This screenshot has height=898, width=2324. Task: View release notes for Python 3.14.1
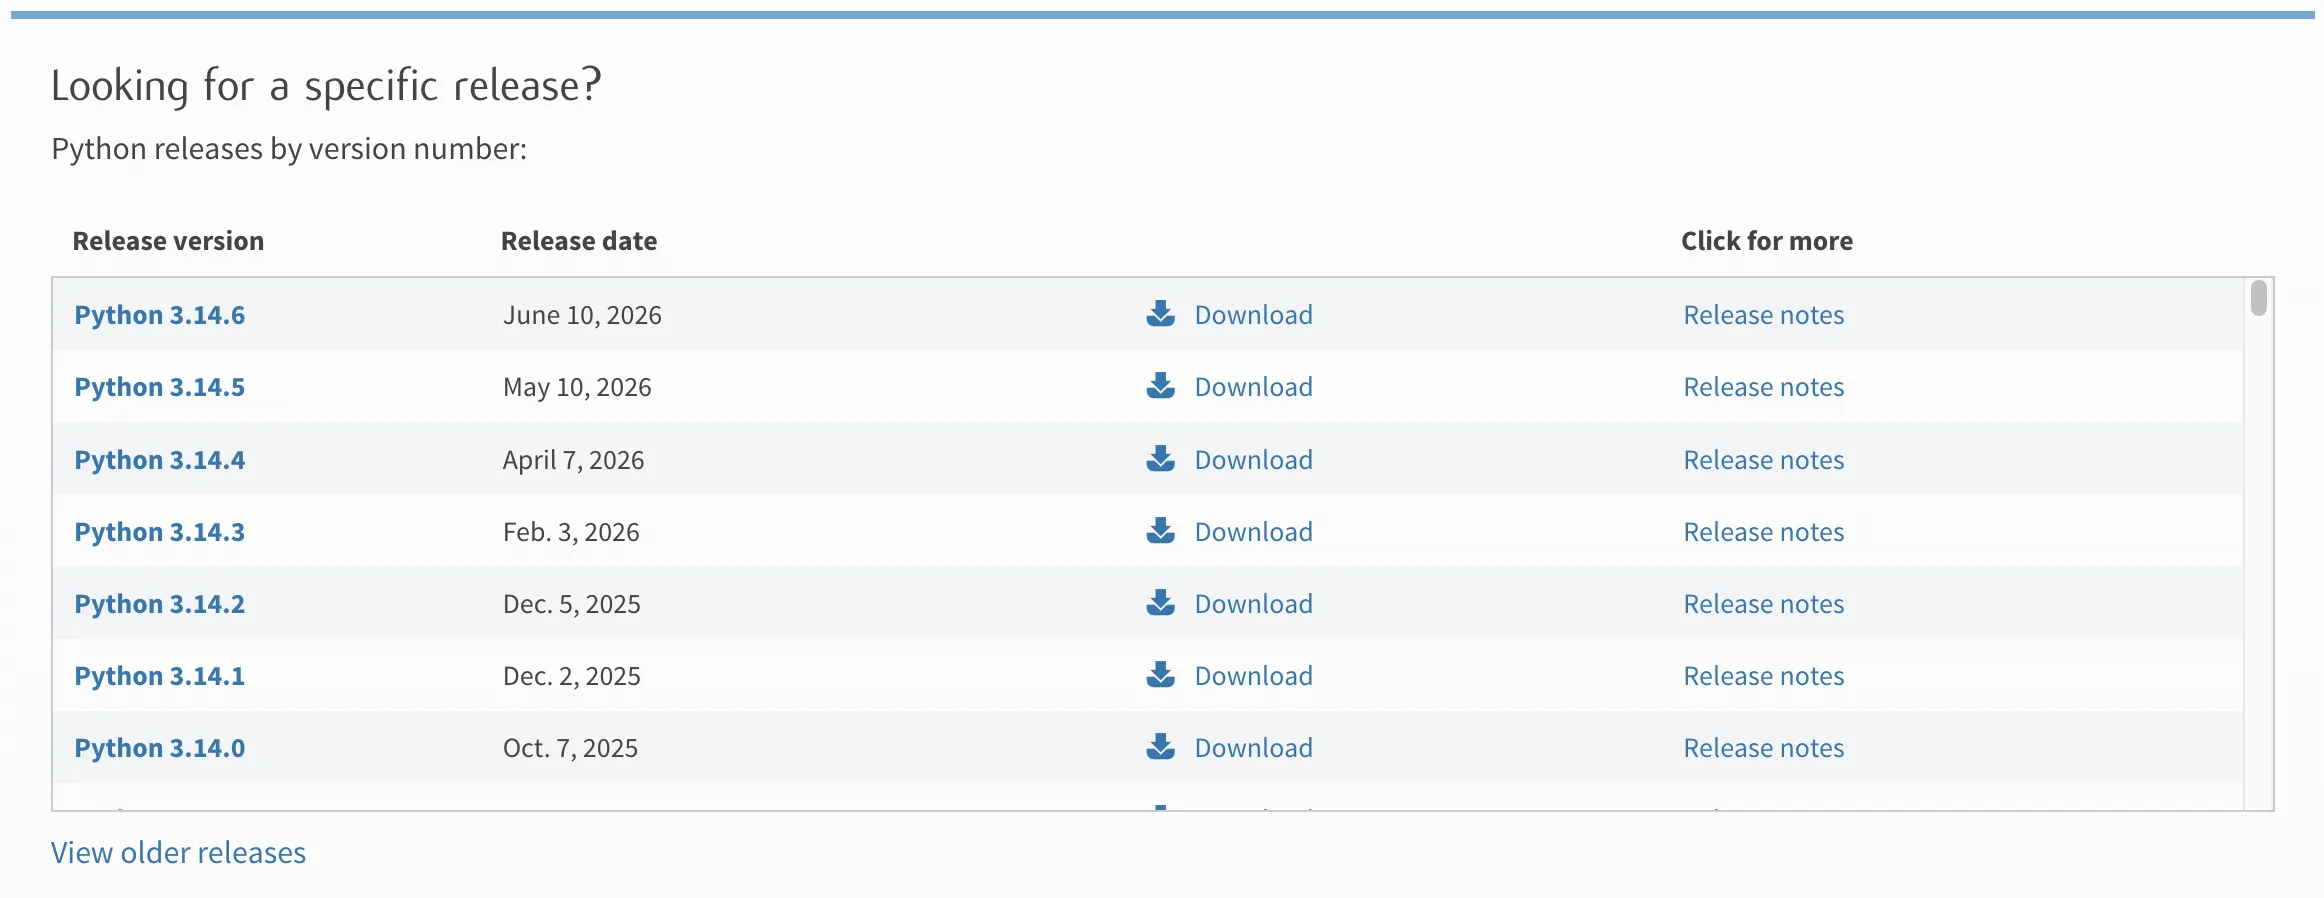(1764, 676)
